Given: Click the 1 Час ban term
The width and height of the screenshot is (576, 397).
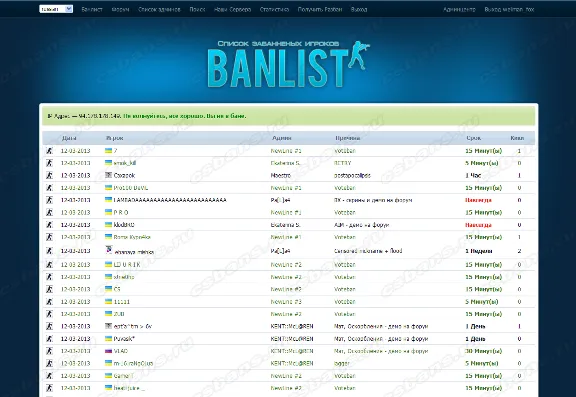Looking at the screenshot, I should [473, 176].
